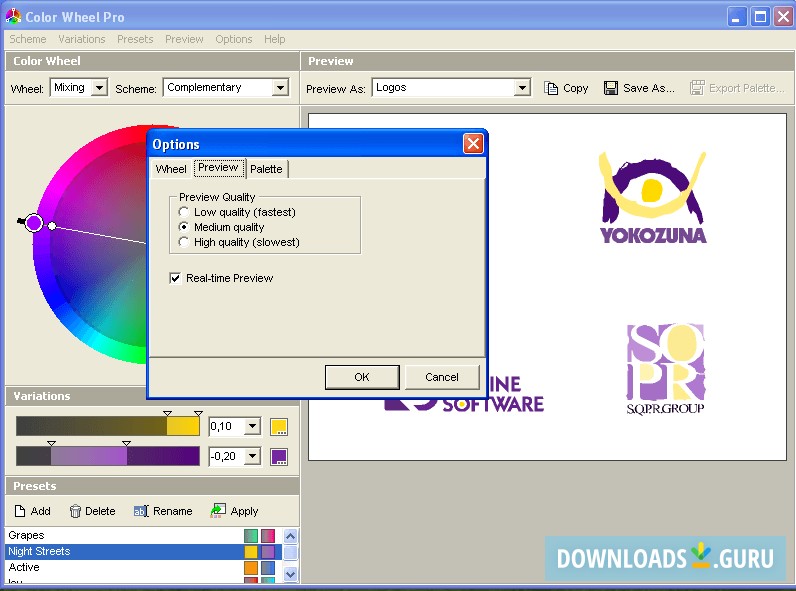Select the Night Streets preset
This screenshot has height=591, width=796.
[x=143, y=551]
